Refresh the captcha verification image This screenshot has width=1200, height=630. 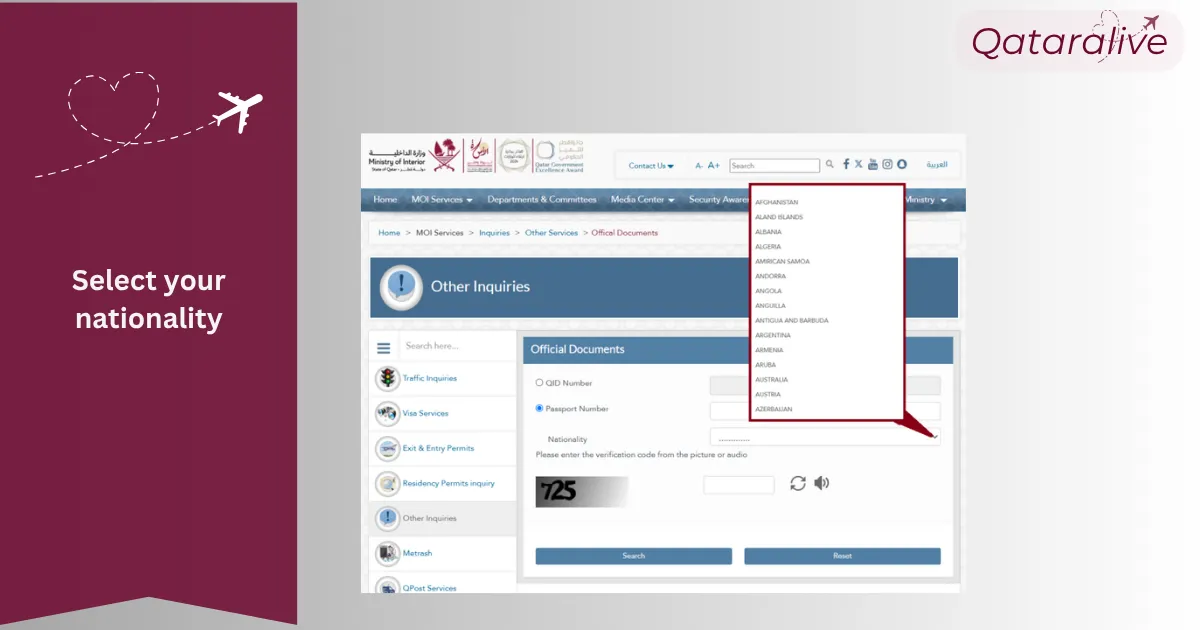[x=798, y=483]
